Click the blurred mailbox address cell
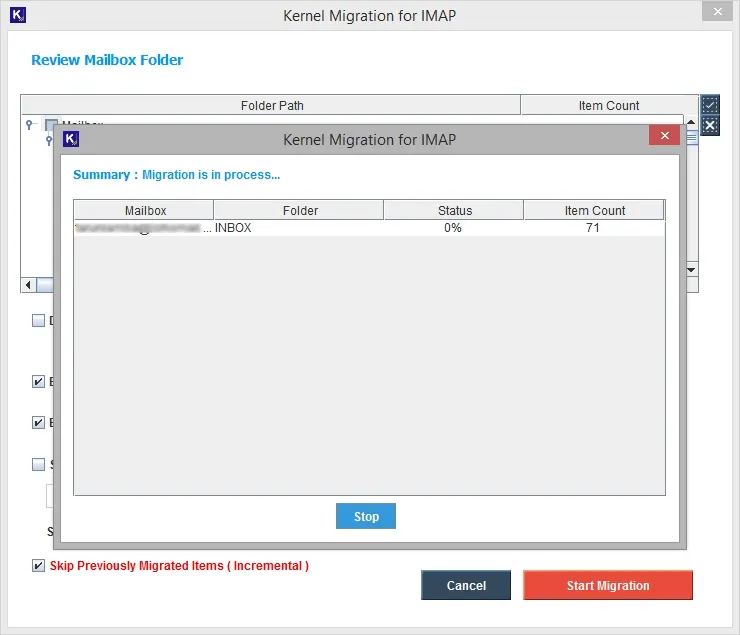740x635 pixels. pos(143,228)
